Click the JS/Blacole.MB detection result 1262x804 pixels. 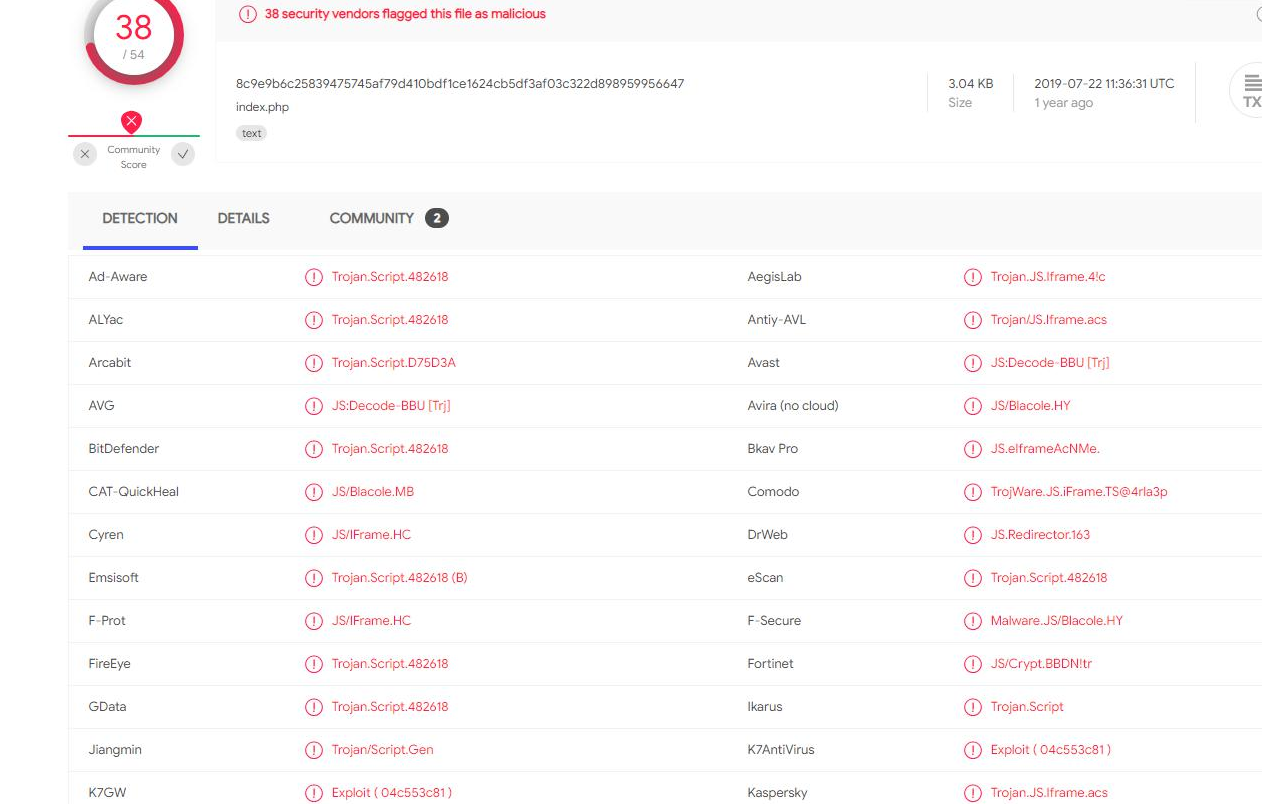point(373,492)
